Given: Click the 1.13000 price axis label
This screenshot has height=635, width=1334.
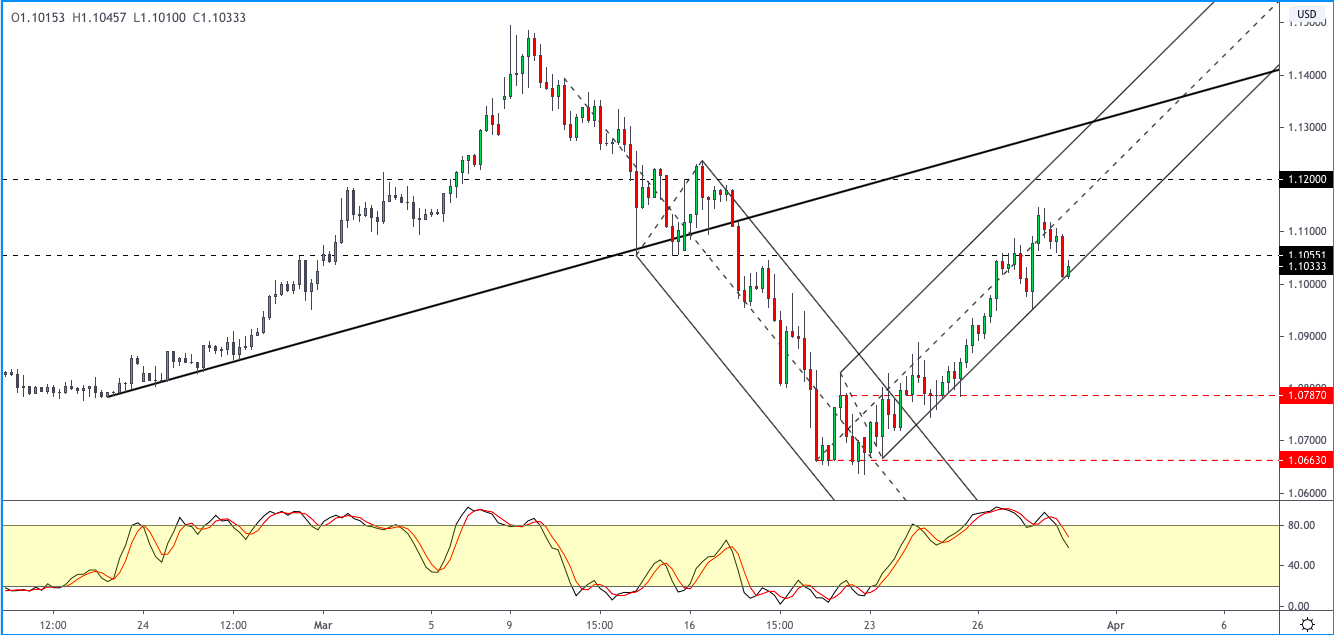Looking at the screenshot, I should pyautogui.click(x=1306, y=127).
